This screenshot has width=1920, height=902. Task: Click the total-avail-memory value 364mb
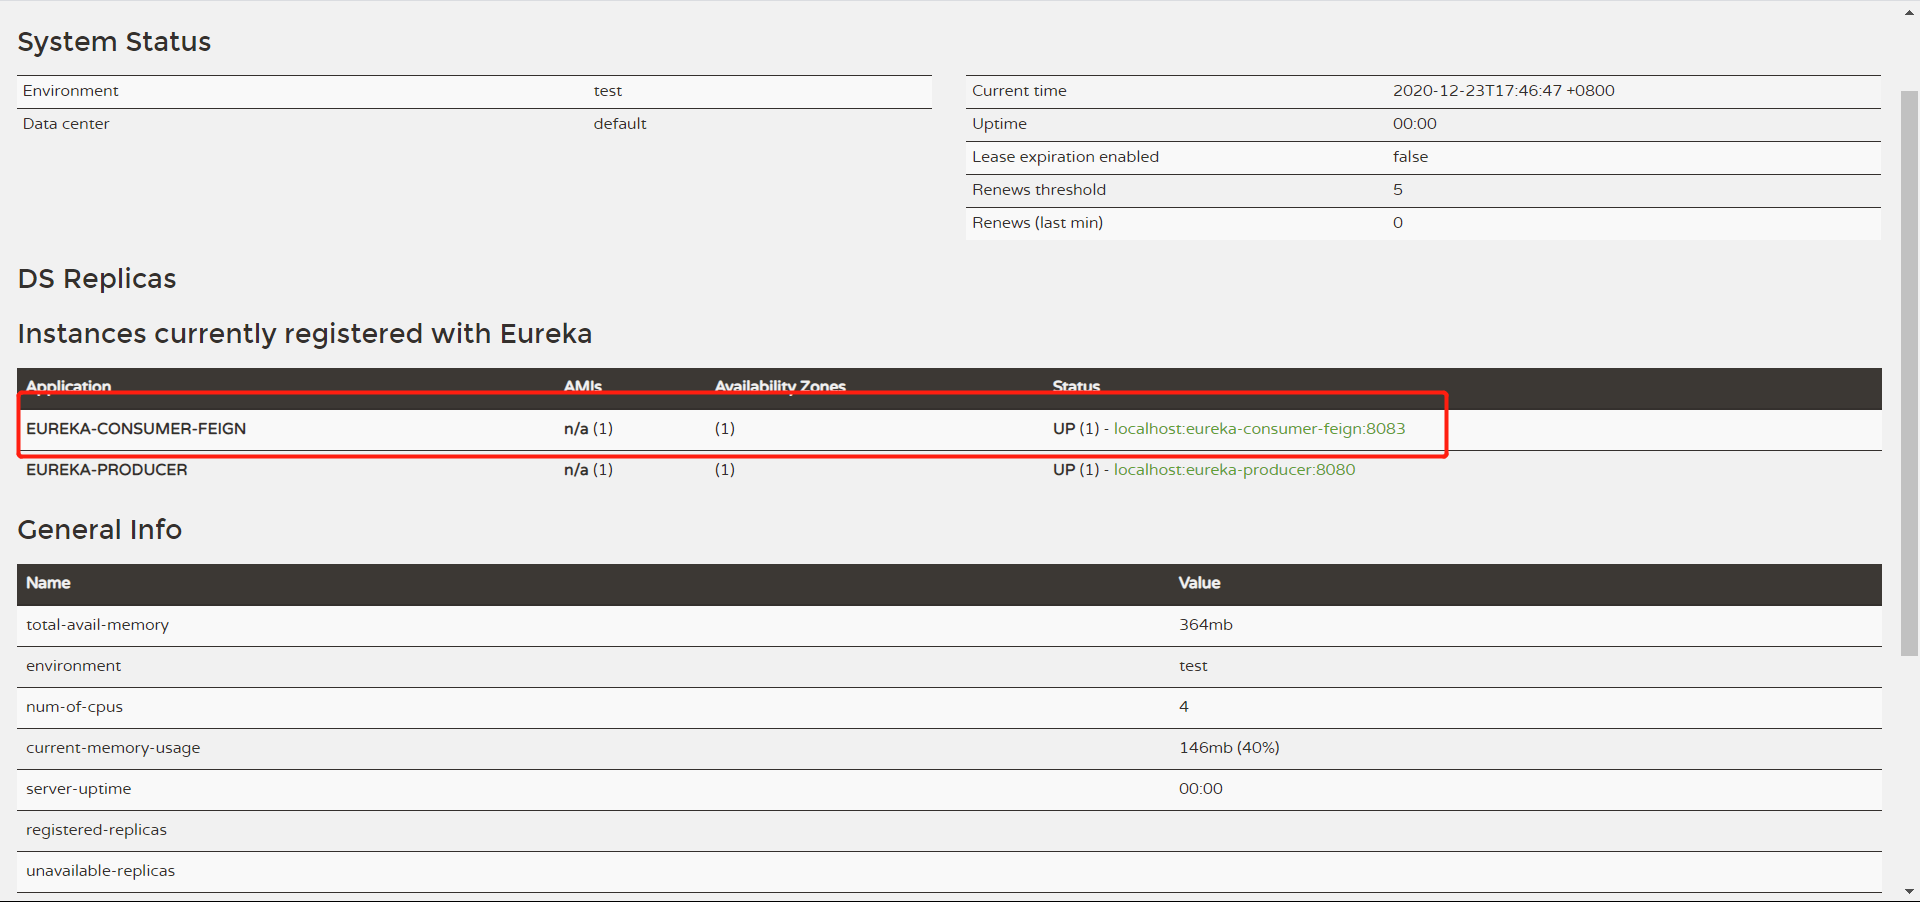1206,624
